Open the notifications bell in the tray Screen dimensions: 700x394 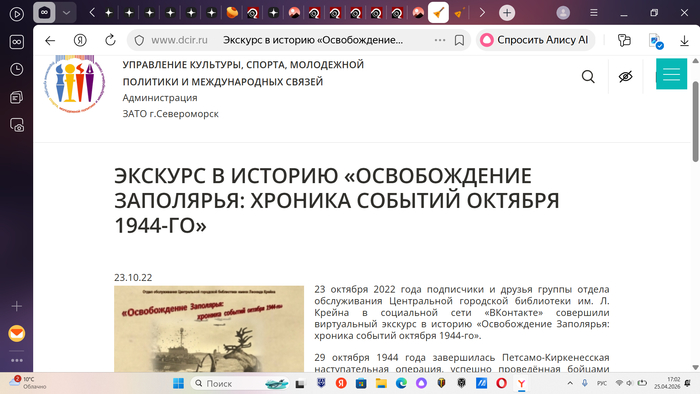[x=688, y=383]
